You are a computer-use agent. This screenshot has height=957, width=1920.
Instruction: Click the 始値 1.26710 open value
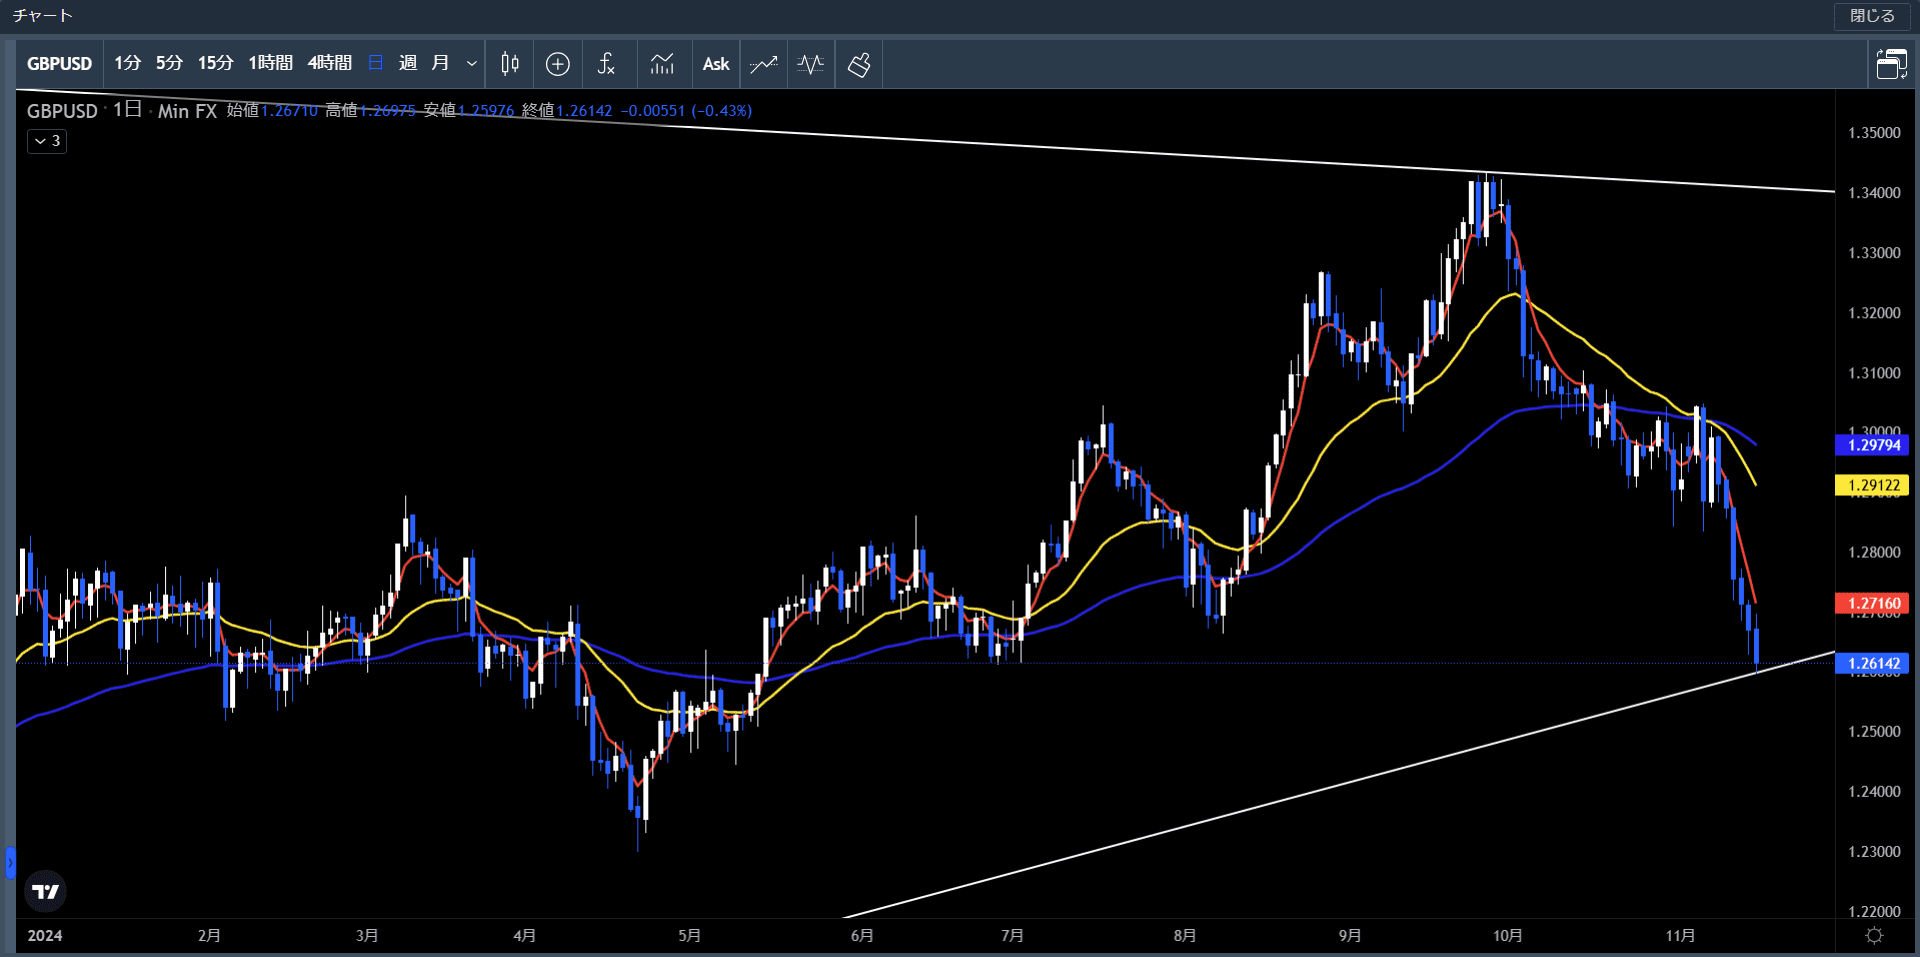272,111
